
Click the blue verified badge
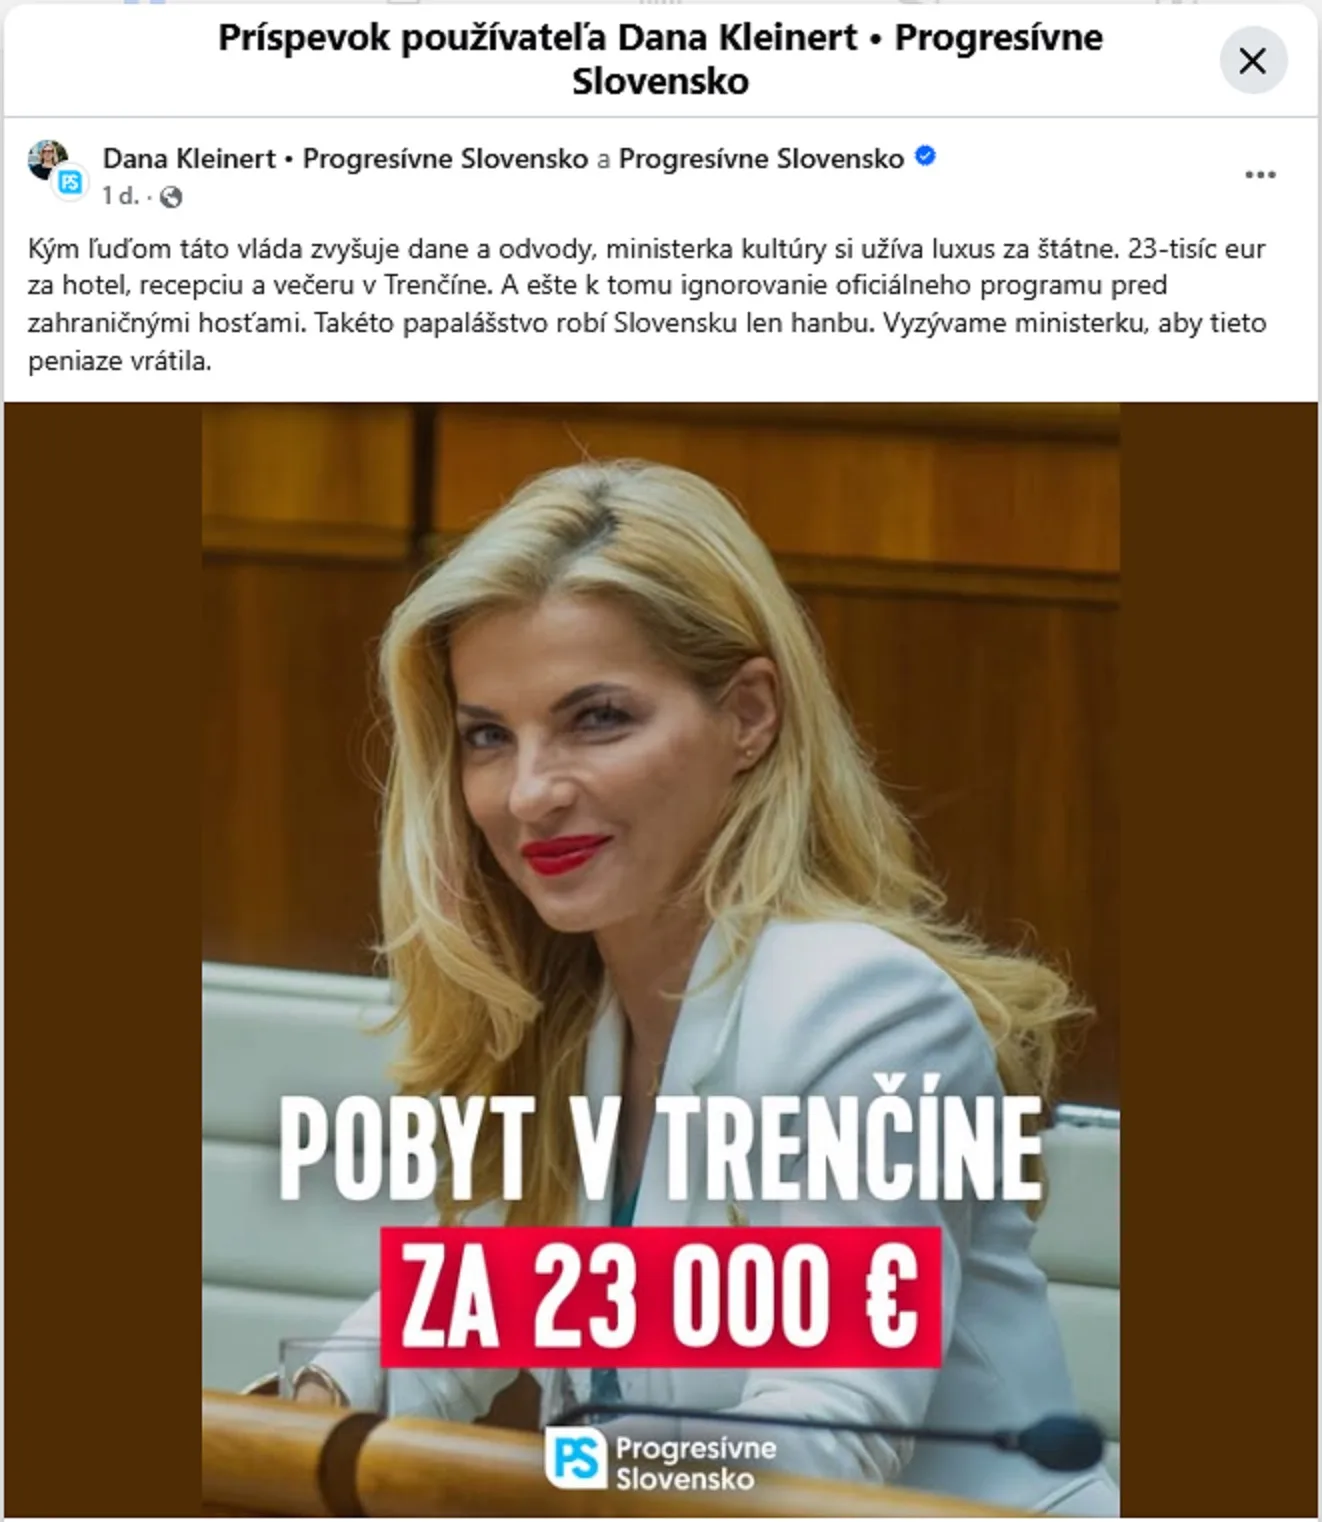click(x=926, y=157)
